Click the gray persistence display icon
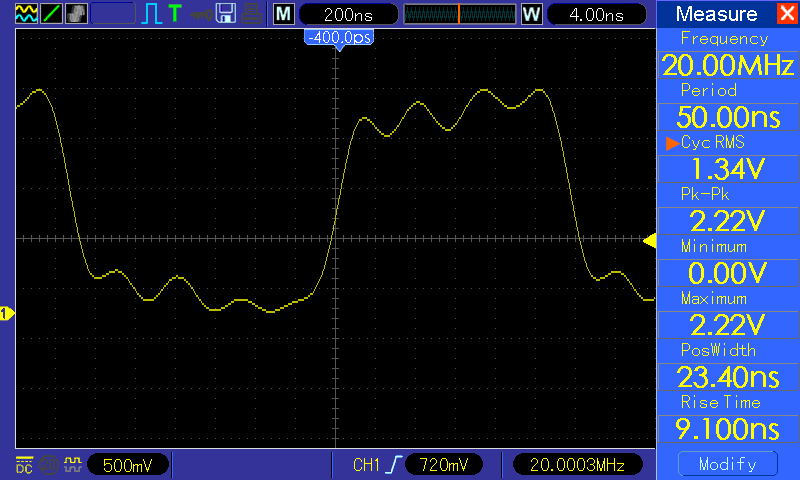The height and width of the screenshot is (480, 800). click(x=76, y=13)
